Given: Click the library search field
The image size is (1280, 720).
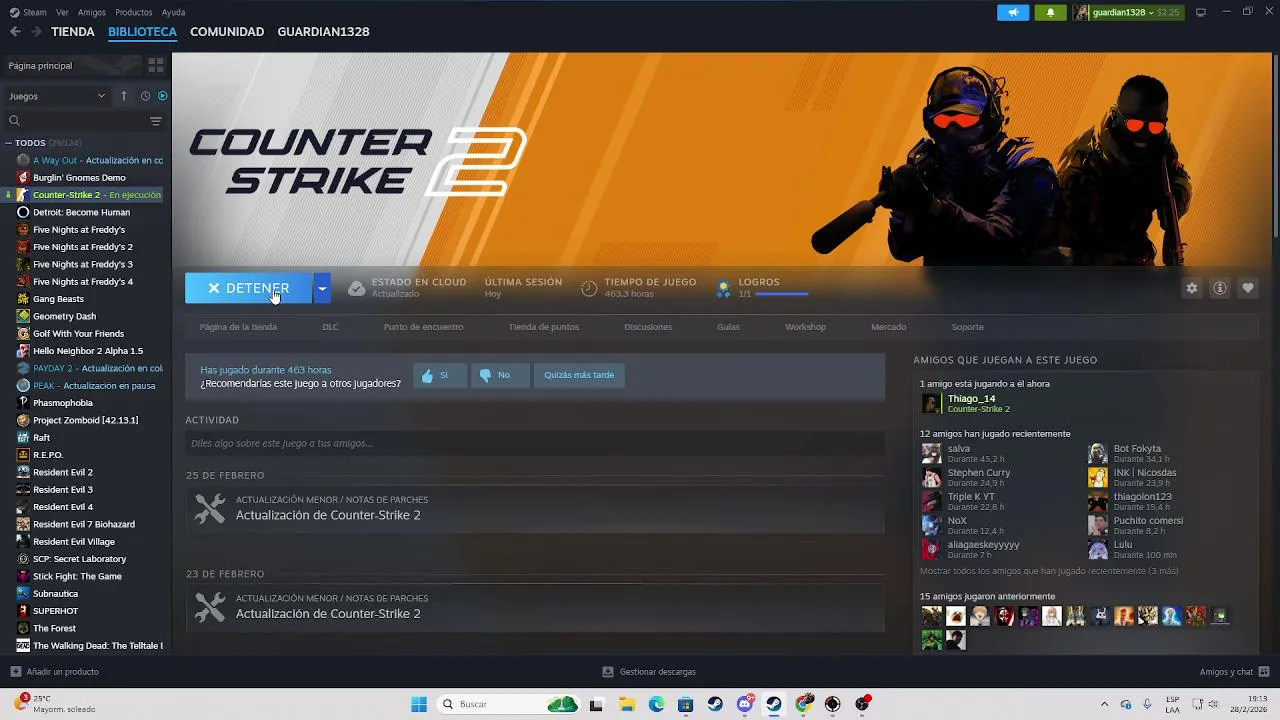Looking at the screenshot, I should point(75,121).
